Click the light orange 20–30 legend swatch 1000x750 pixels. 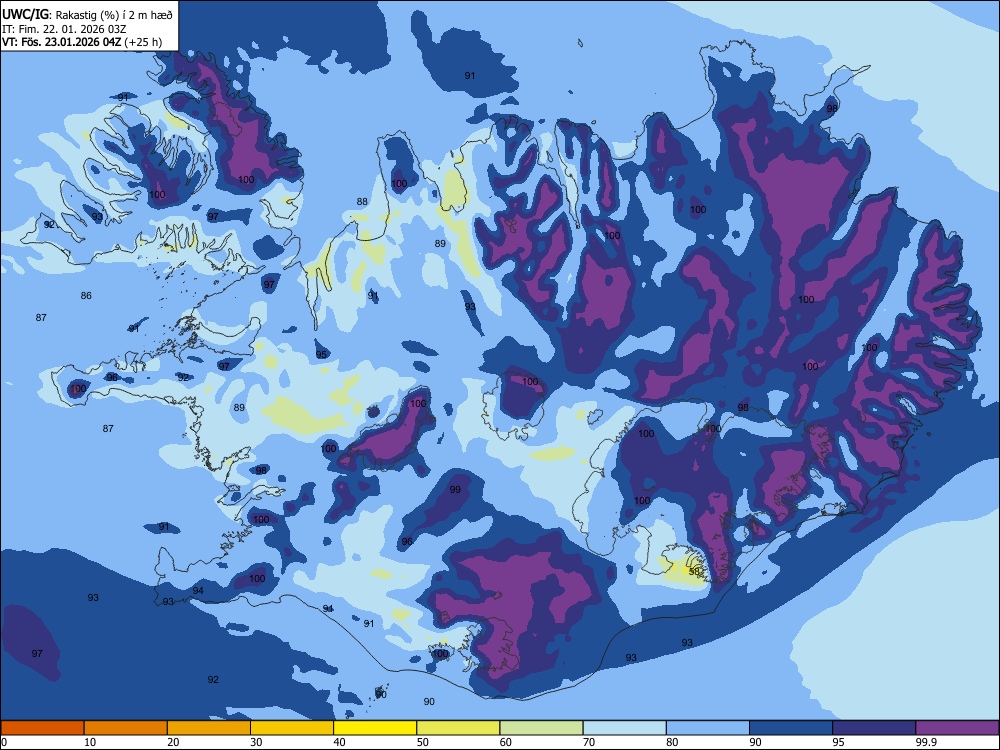tap(209, 728)
